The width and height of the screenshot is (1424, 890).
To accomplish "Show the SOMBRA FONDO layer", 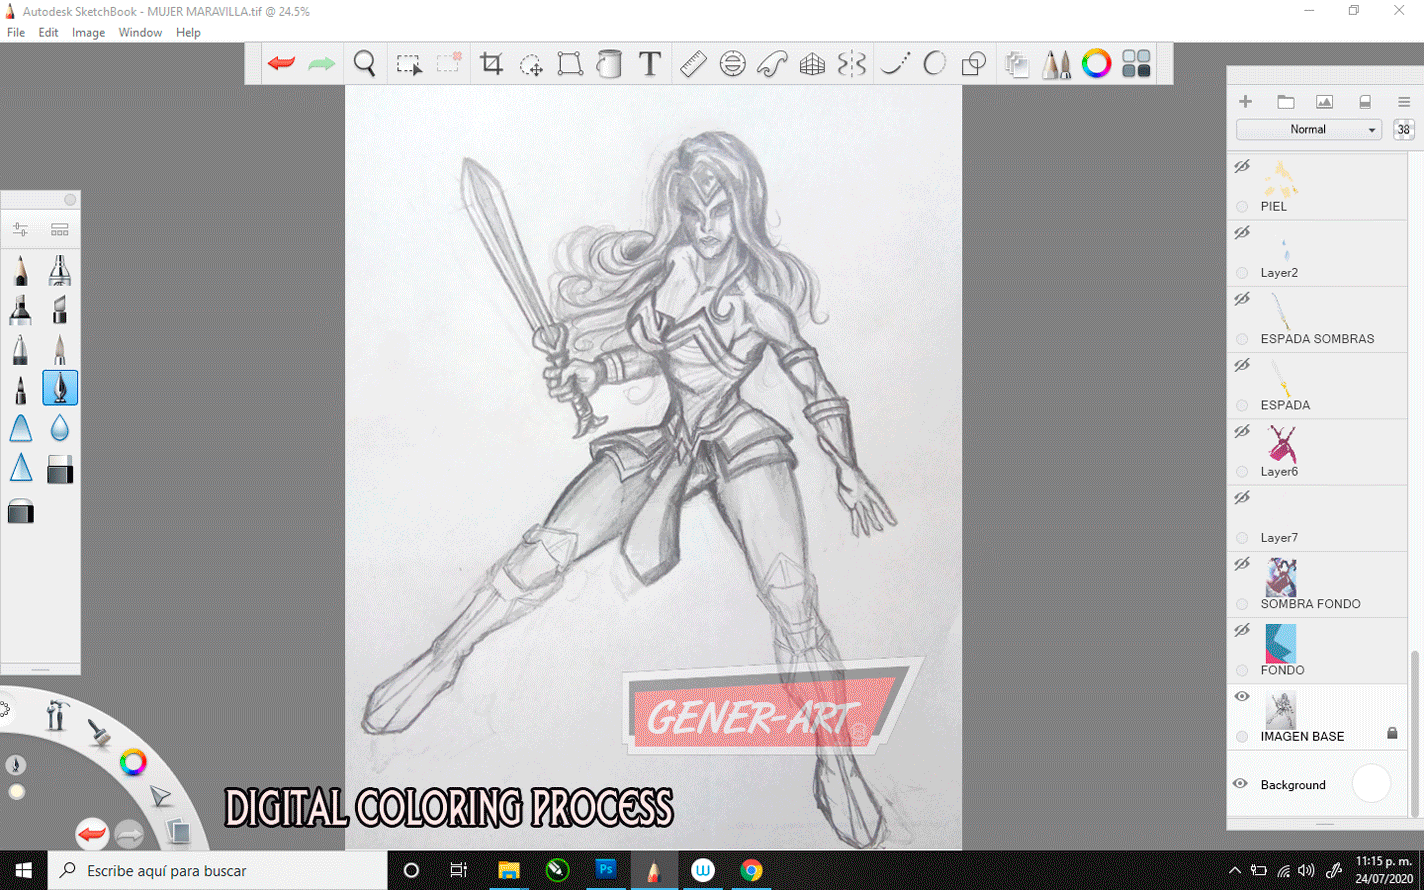I will tap(1242, 564).
